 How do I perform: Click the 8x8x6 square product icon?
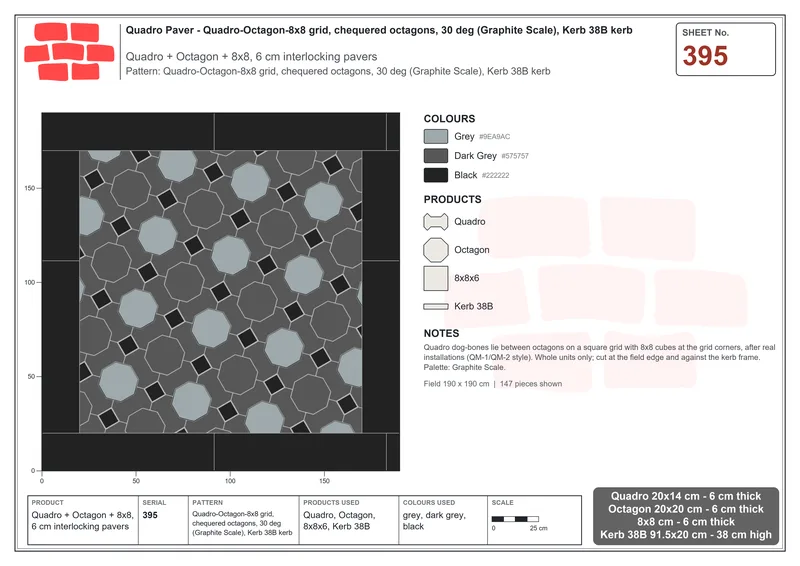(436, 278)
